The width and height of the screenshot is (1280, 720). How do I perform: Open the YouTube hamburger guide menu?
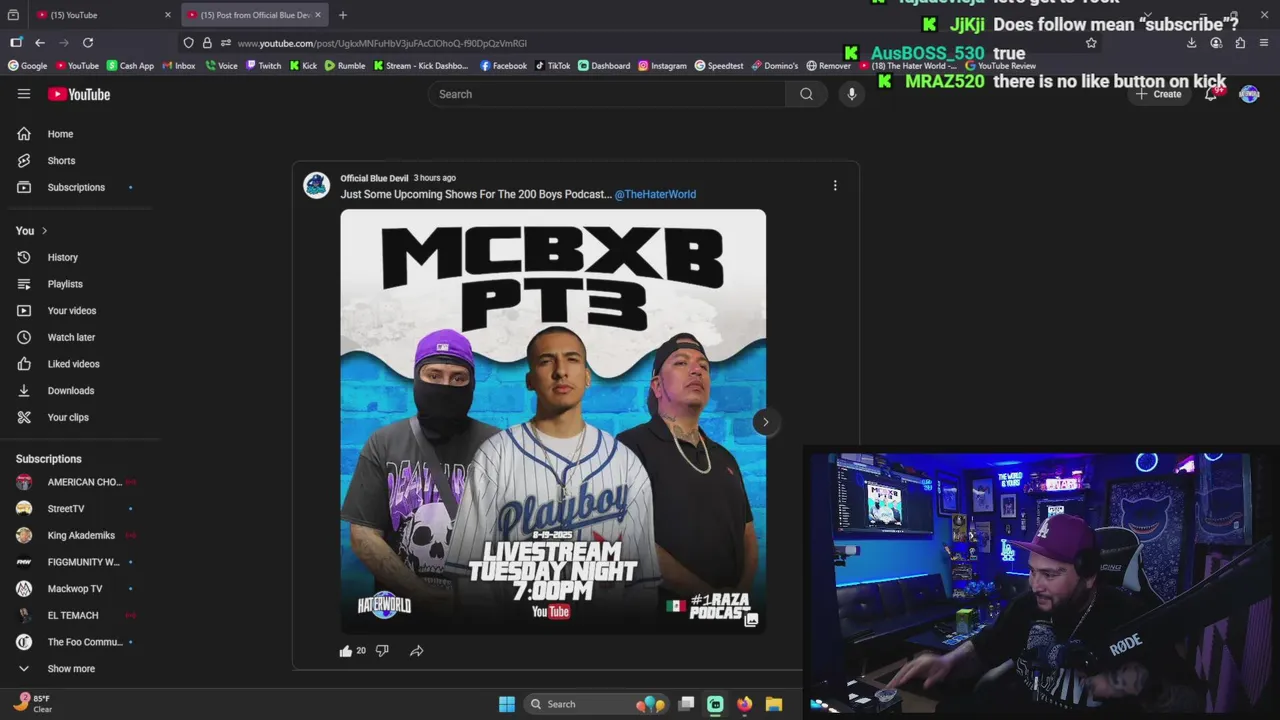(24, 94)
